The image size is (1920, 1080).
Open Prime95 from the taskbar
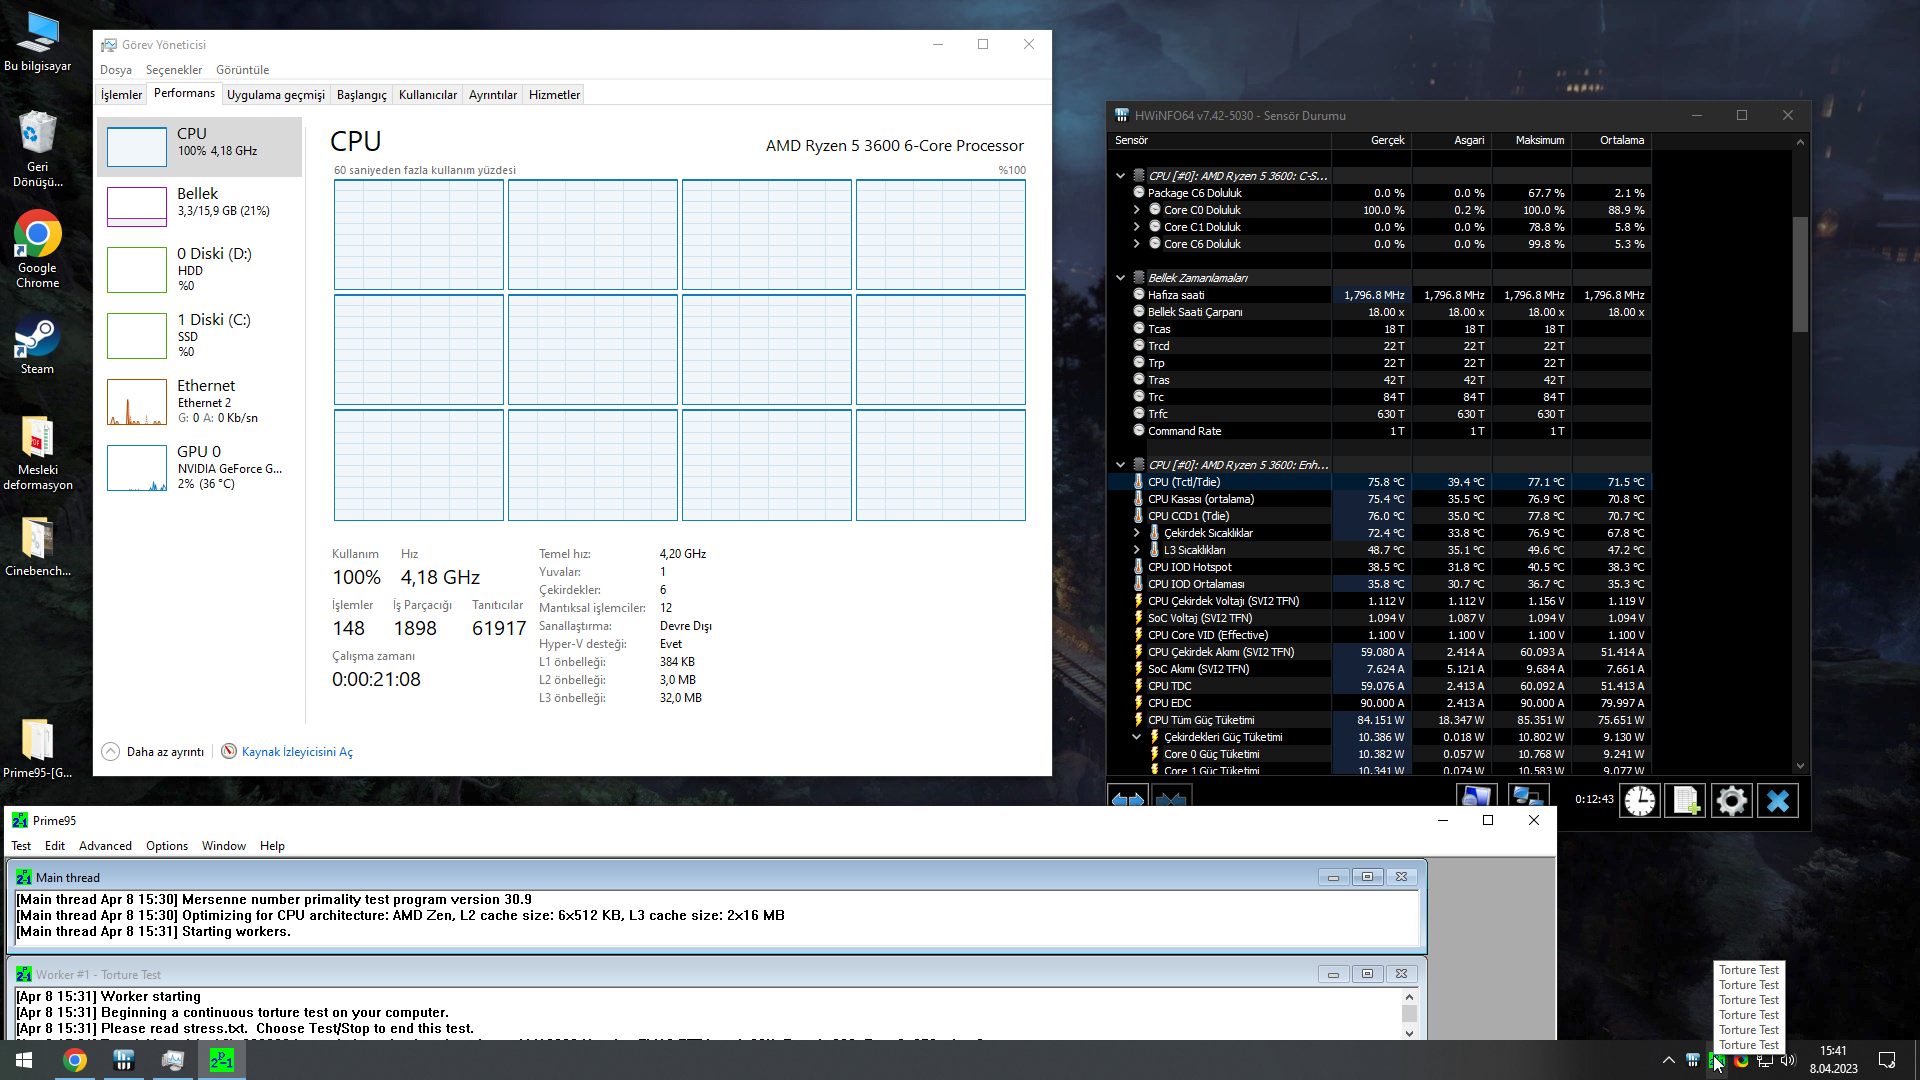pos(221,1060)
